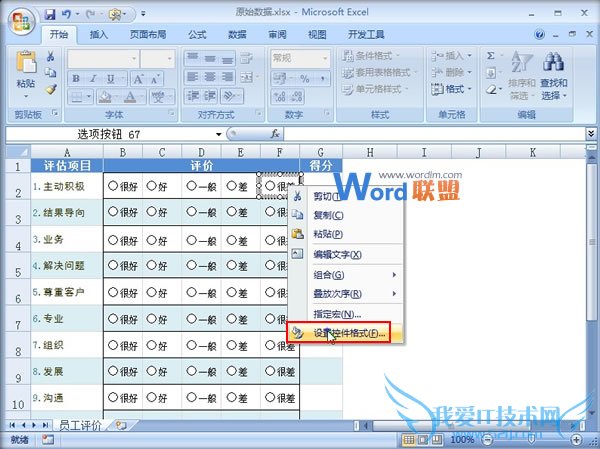Click the insert worksheet tab icon
The image size is (600, 449).
point(121,425)
